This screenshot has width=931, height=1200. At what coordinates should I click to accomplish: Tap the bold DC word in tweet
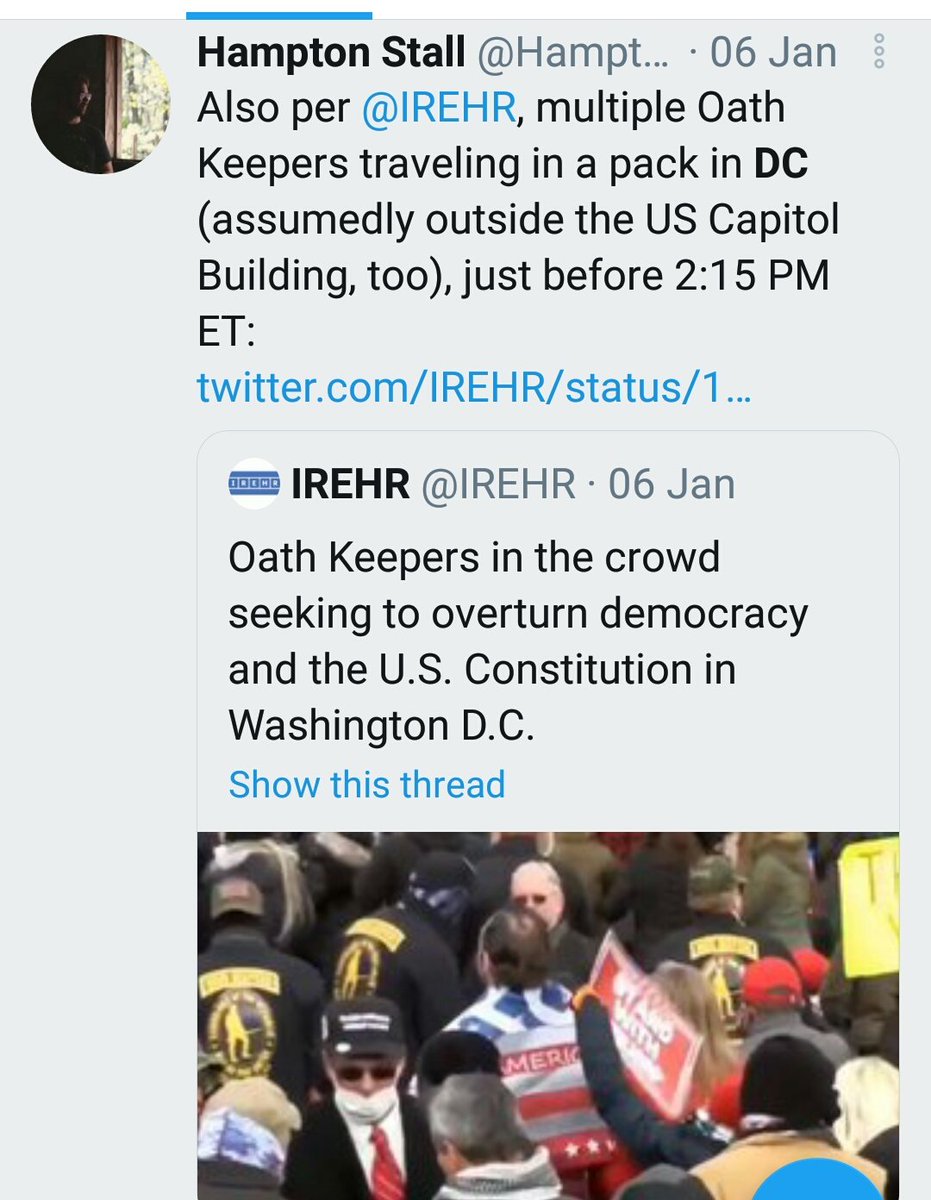(780, 164)
